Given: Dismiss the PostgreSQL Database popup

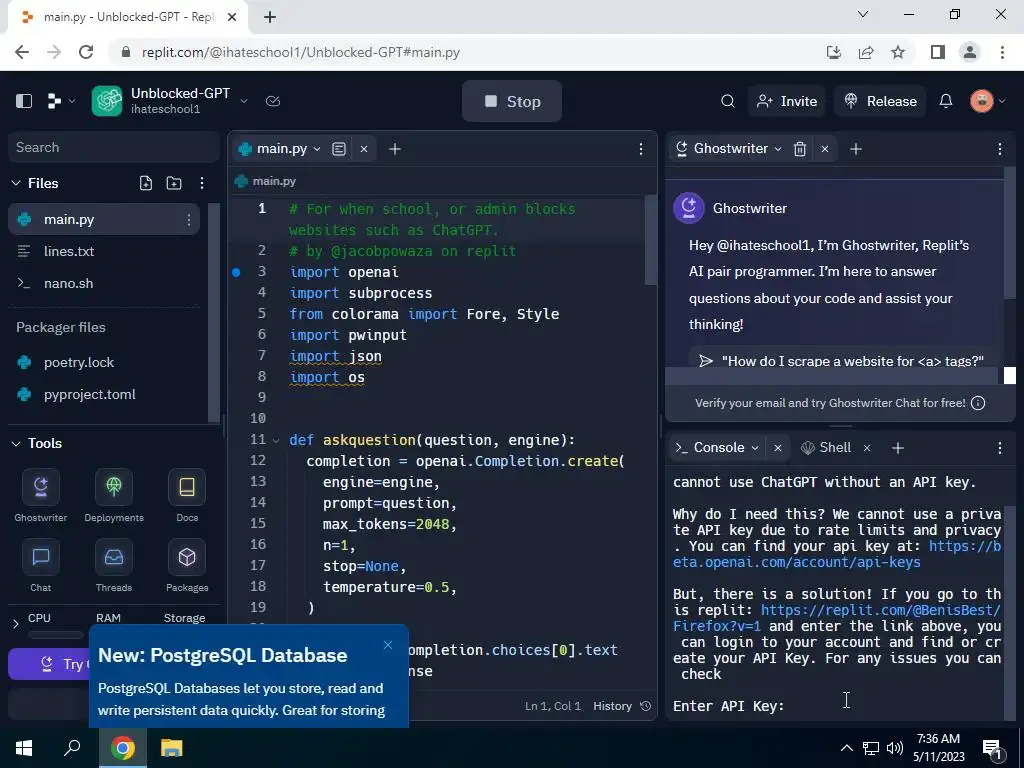Looking at the screenshot, I should pyautogui.click(x=388, y=645).
